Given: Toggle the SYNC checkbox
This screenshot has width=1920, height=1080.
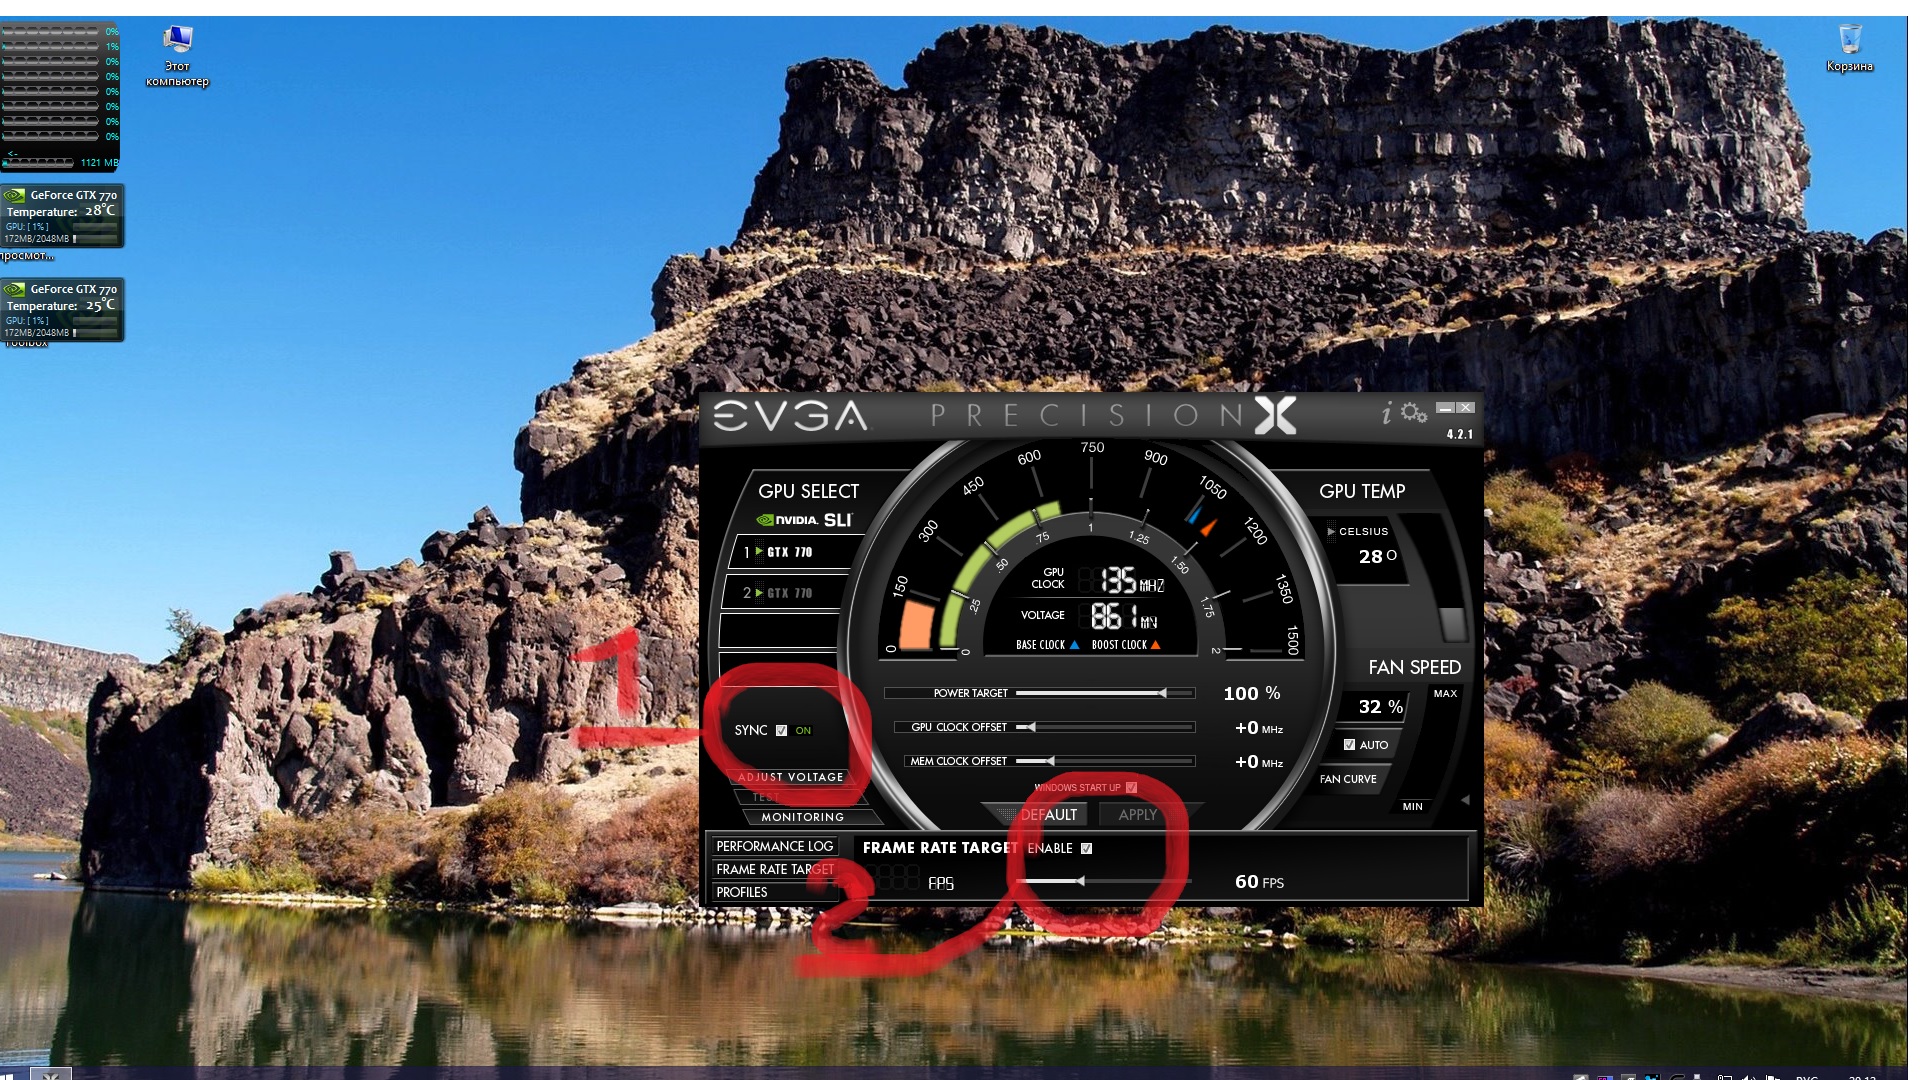Looking at the screenshot, I should click(781, 731).
